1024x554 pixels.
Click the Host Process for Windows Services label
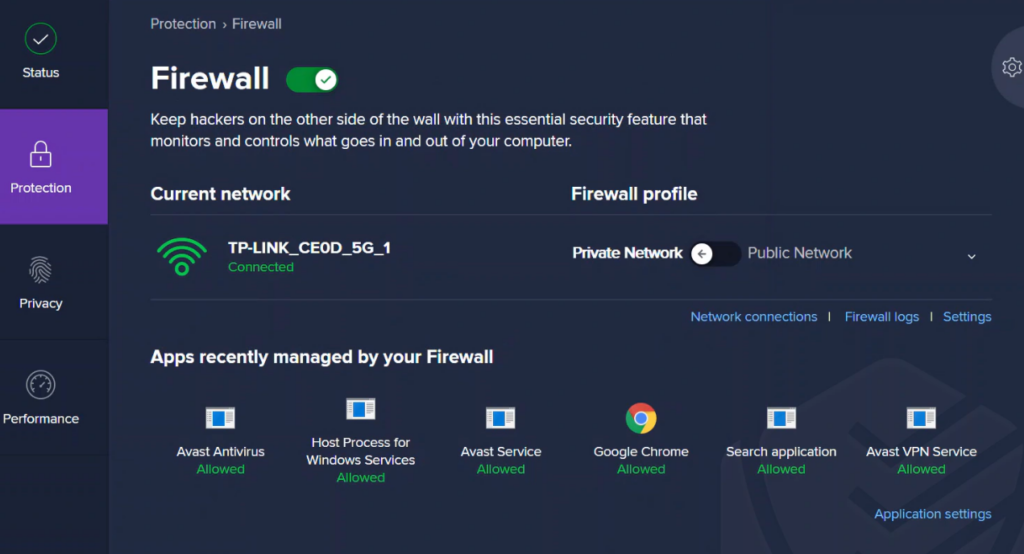(360, 451)
